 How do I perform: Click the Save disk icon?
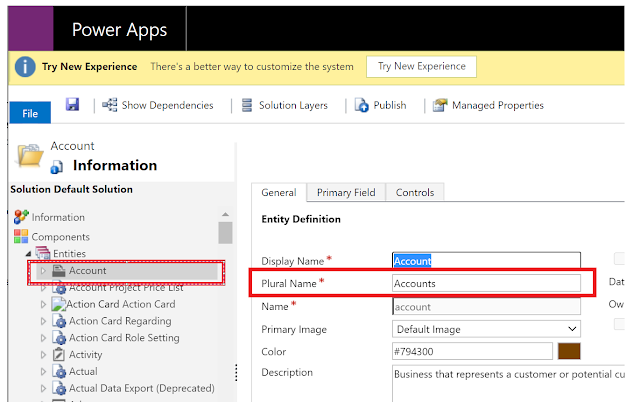tap(72, 105)
